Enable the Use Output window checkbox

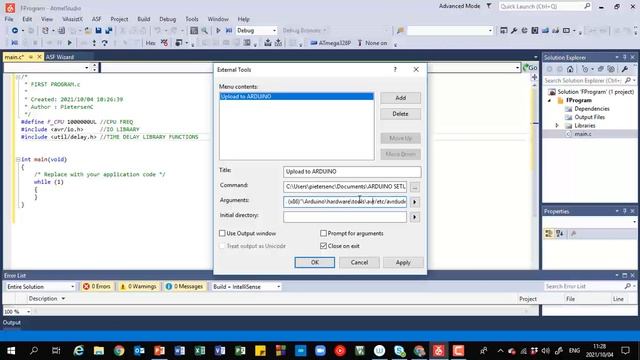pyautogui.click(x=222, y=233)
